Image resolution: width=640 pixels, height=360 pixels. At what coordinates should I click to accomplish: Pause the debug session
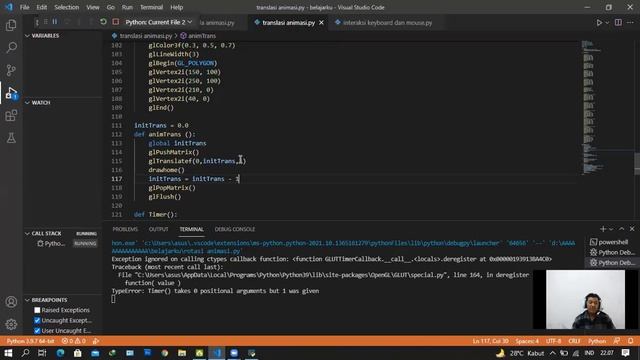click(55, 22)
